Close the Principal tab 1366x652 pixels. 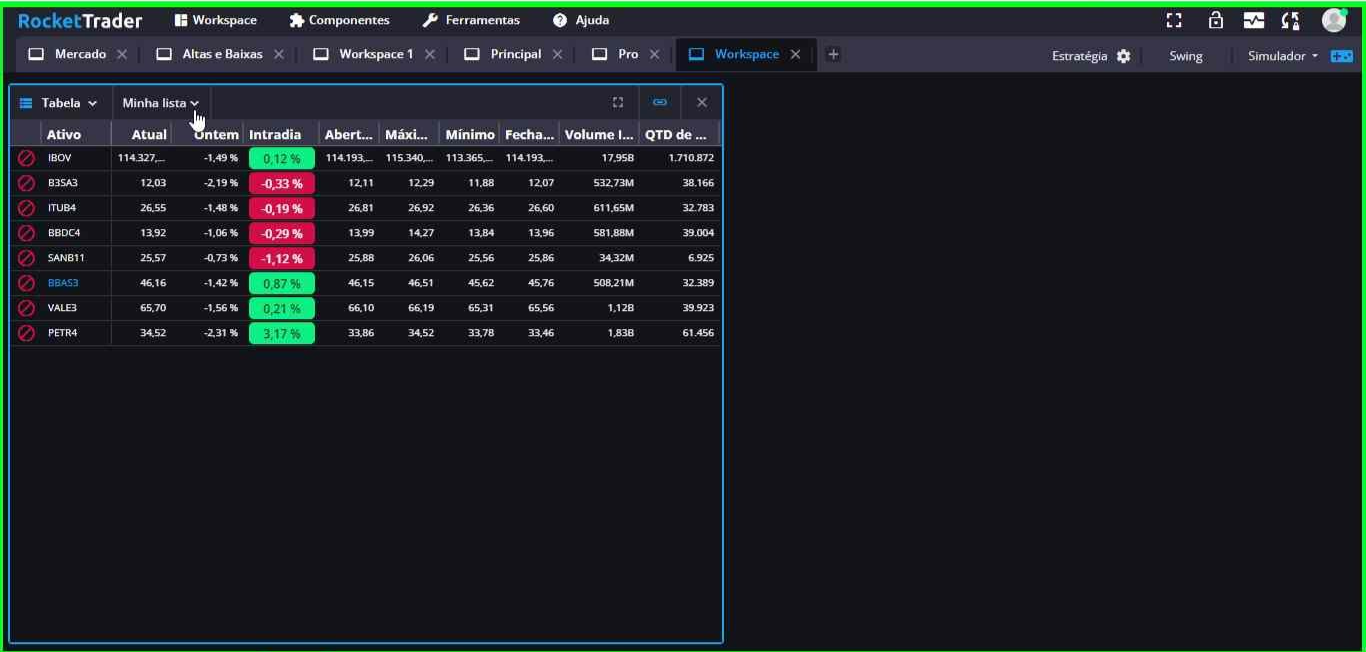click(558, 54)
